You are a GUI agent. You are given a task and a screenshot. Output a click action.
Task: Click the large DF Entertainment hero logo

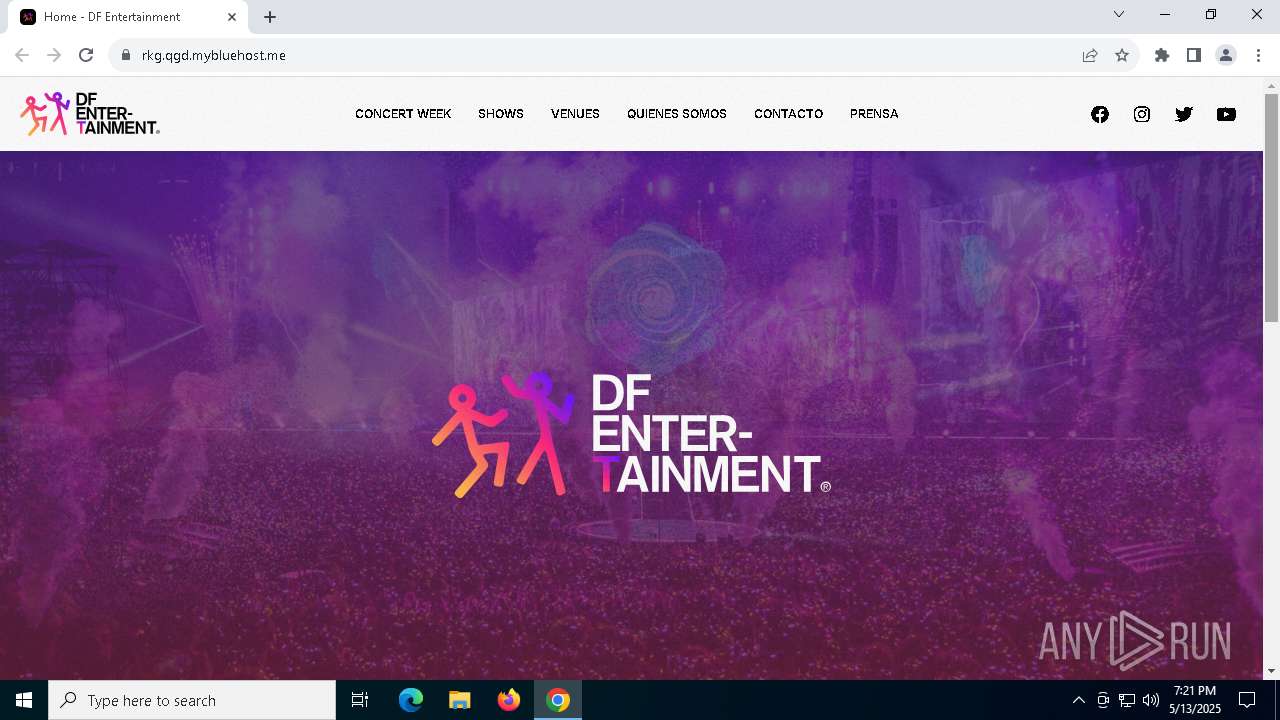click(631, 435)
